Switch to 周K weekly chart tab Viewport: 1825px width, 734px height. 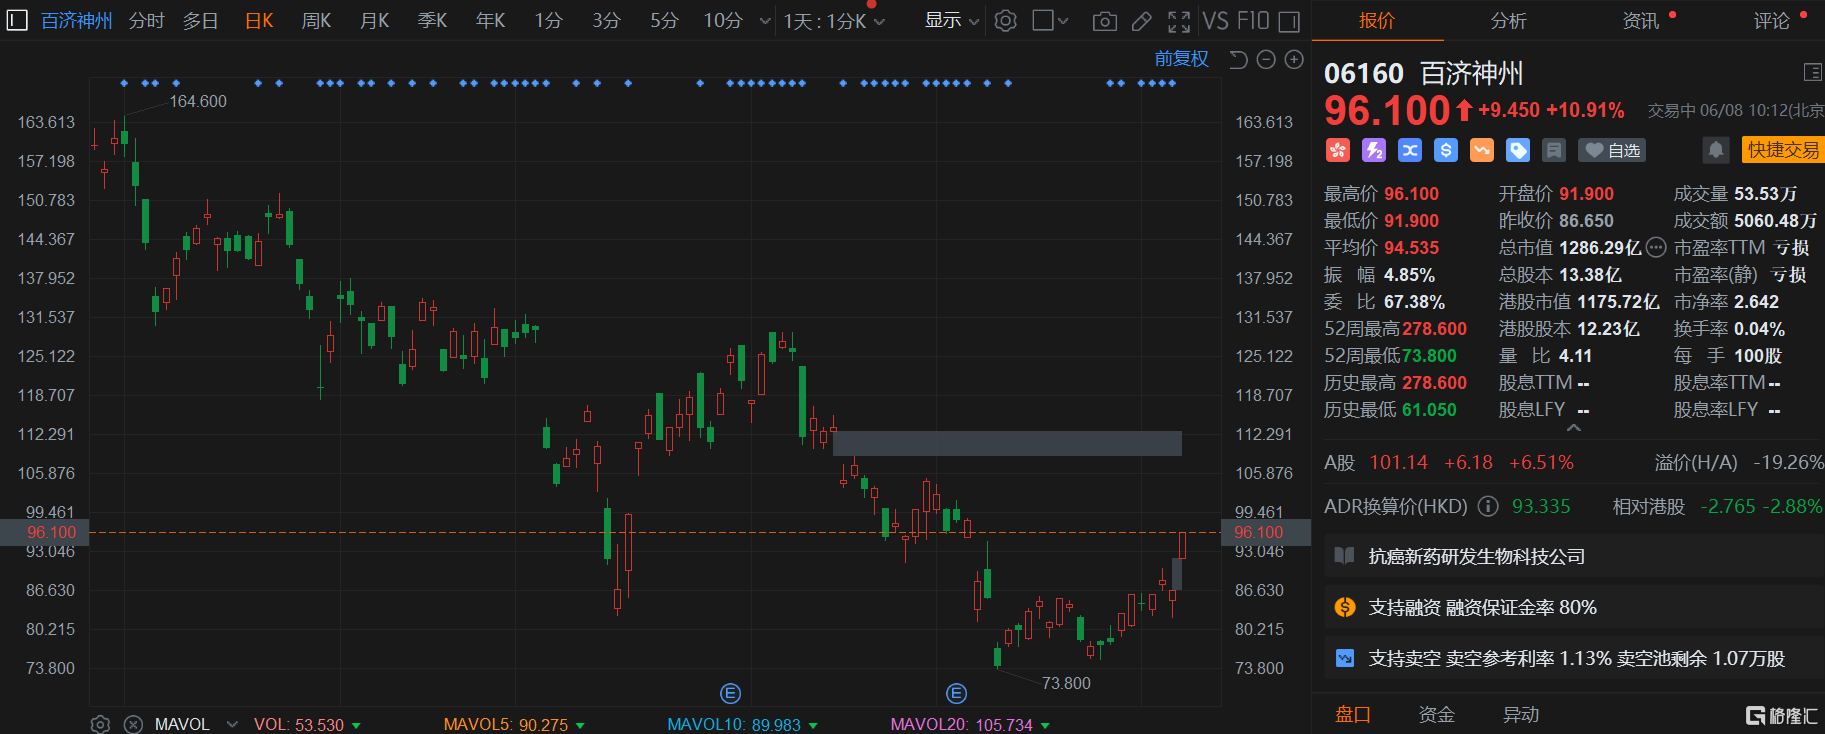[x=316, y=21]
